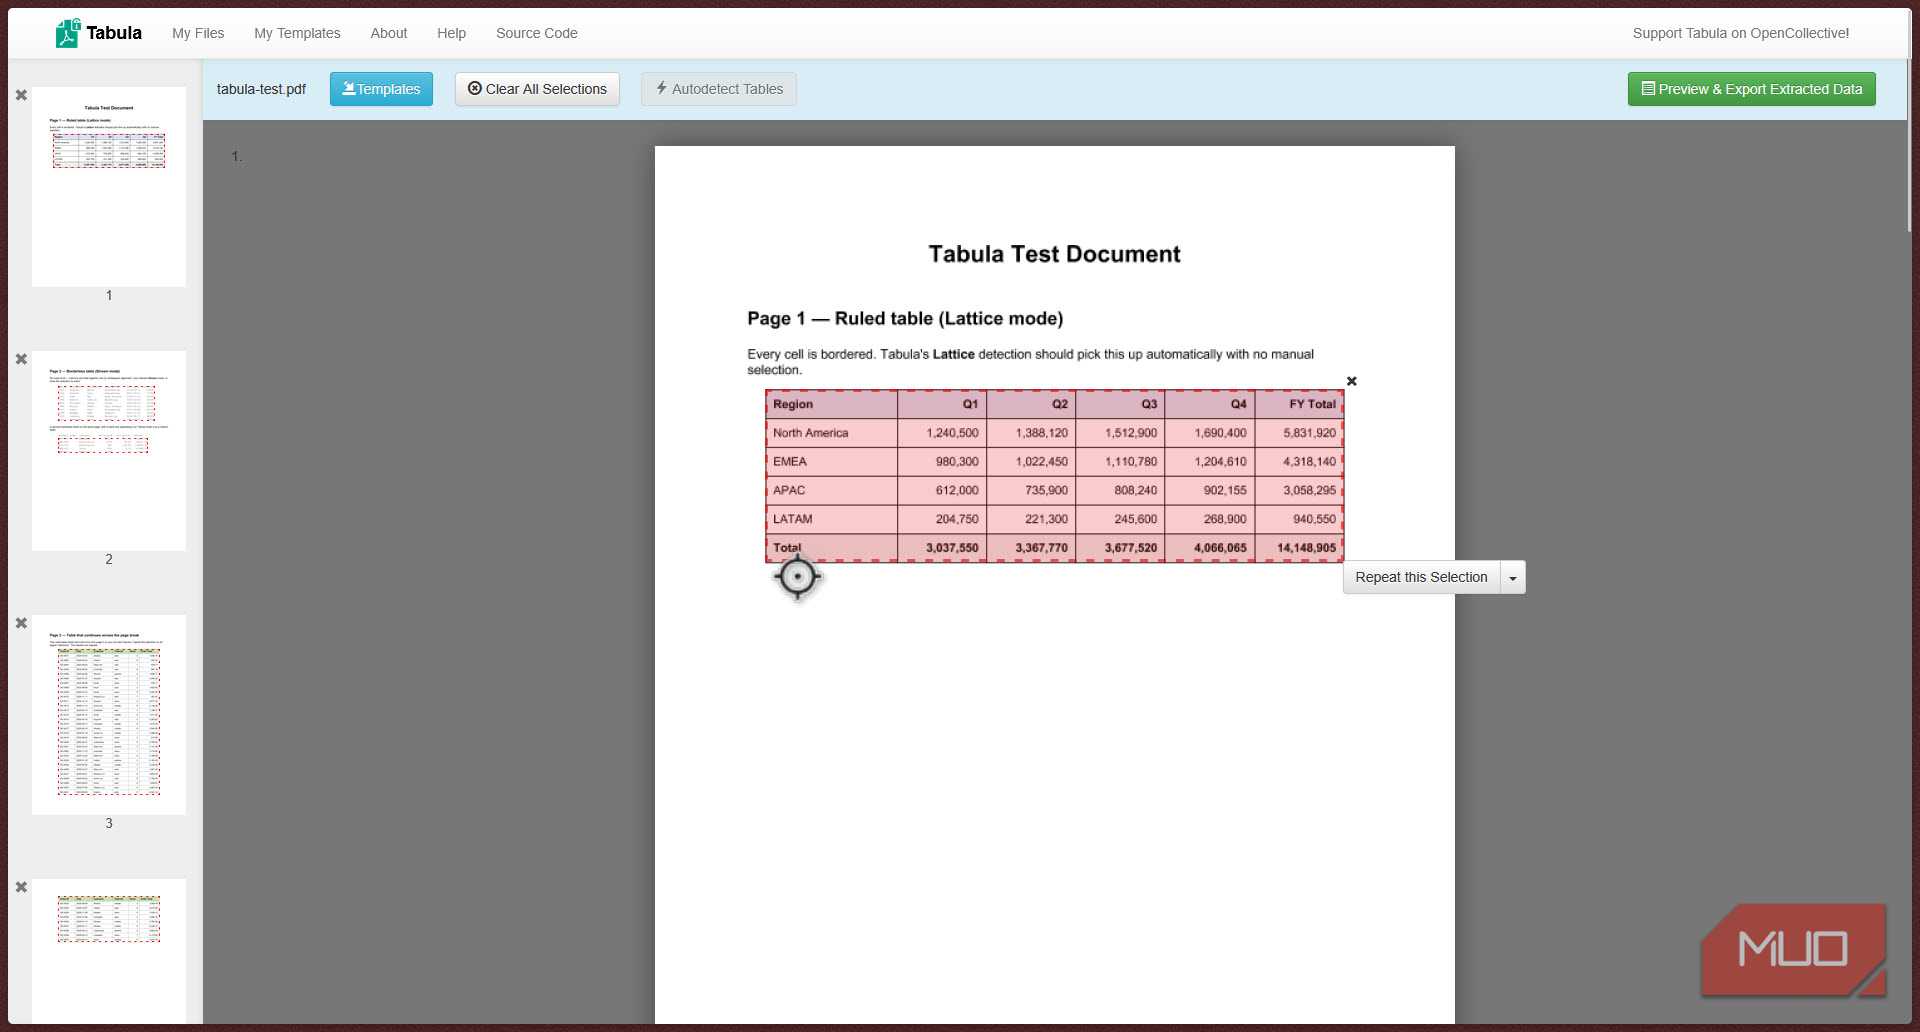Click Repeat this Selection button
Viewport: 1920px width, 1032px height.
1421,577
